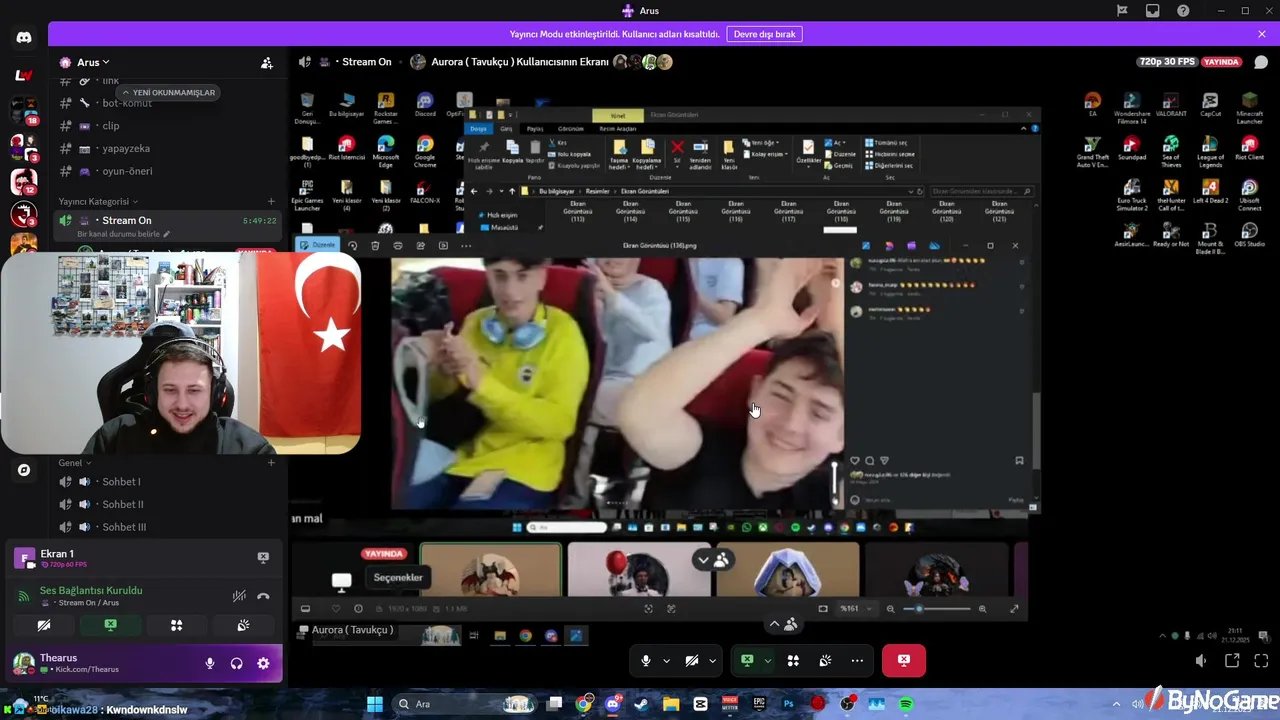Open Thearus user profile panel
This screenshot has height=720, width=1280.
(x=100, y=663)
